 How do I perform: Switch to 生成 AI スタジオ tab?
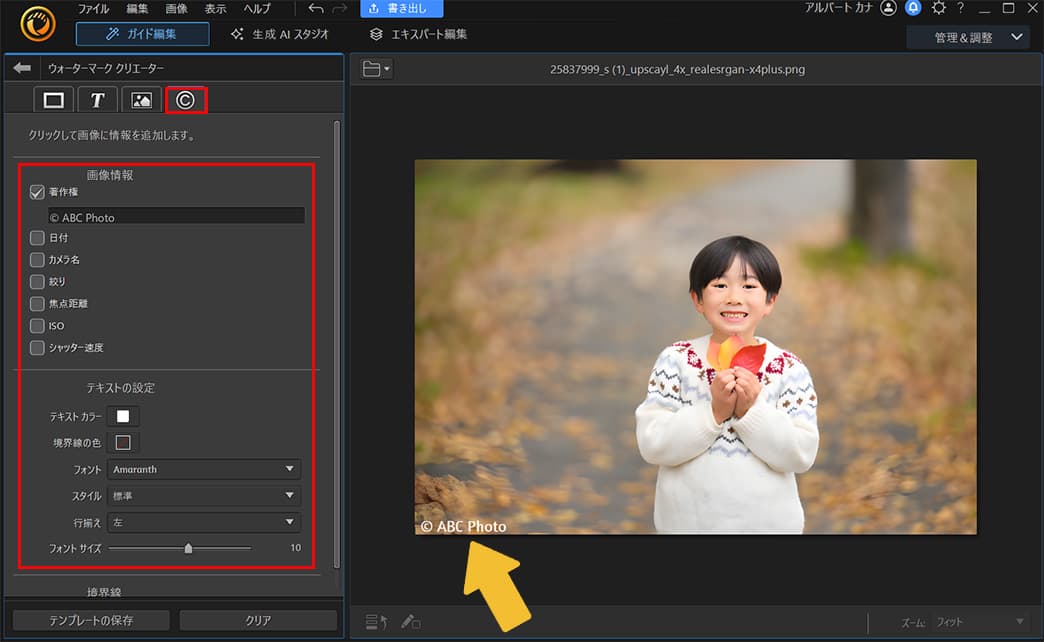pos(280,34)
